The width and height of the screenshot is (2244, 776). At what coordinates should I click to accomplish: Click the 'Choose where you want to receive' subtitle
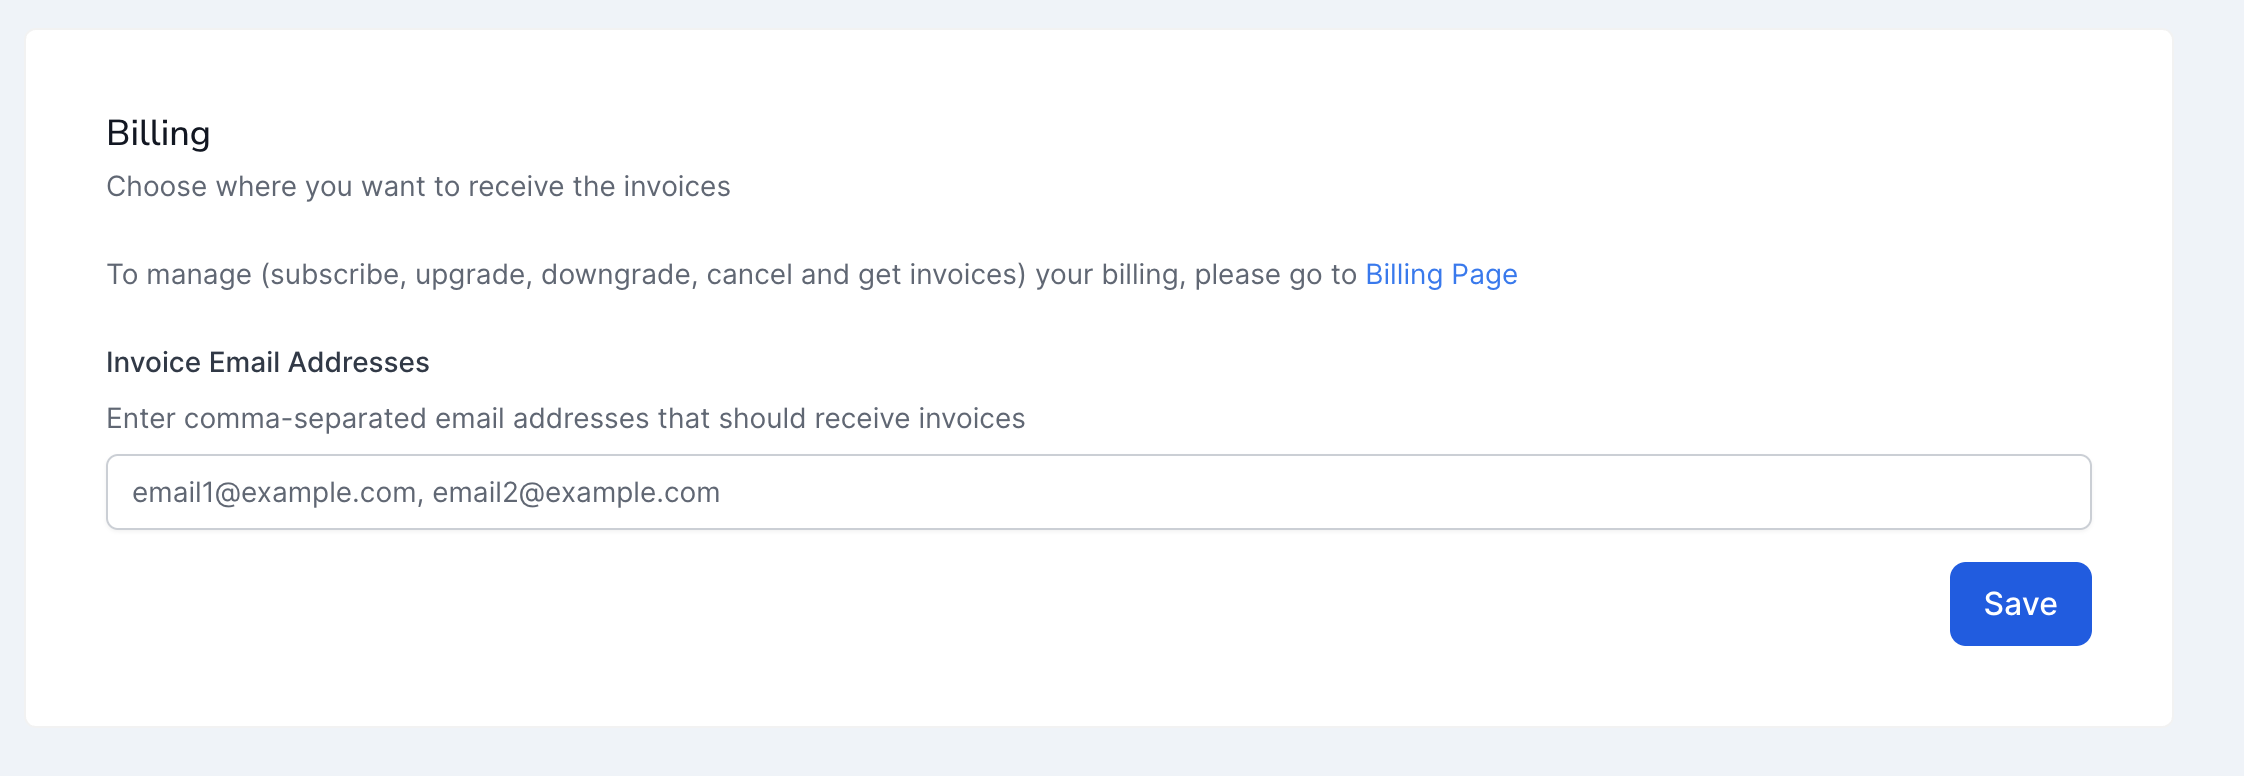(418, 187)
